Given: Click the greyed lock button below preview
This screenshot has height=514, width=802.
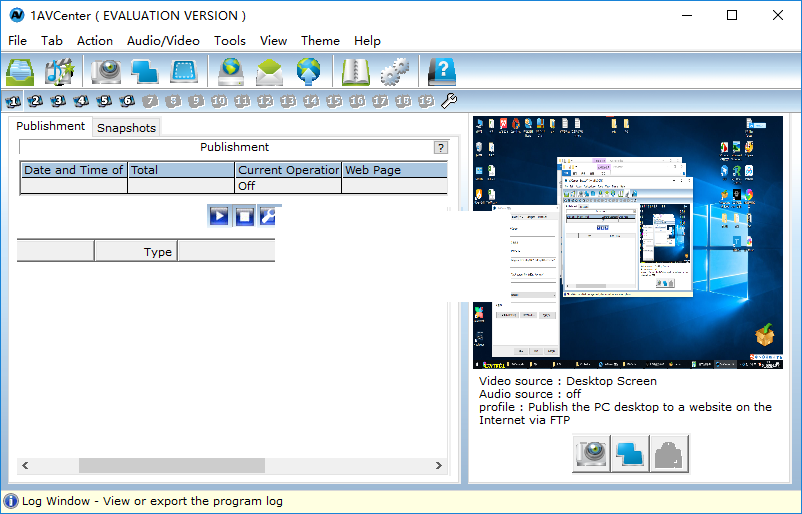Looking at the screenshot, I should pos(670,454).
